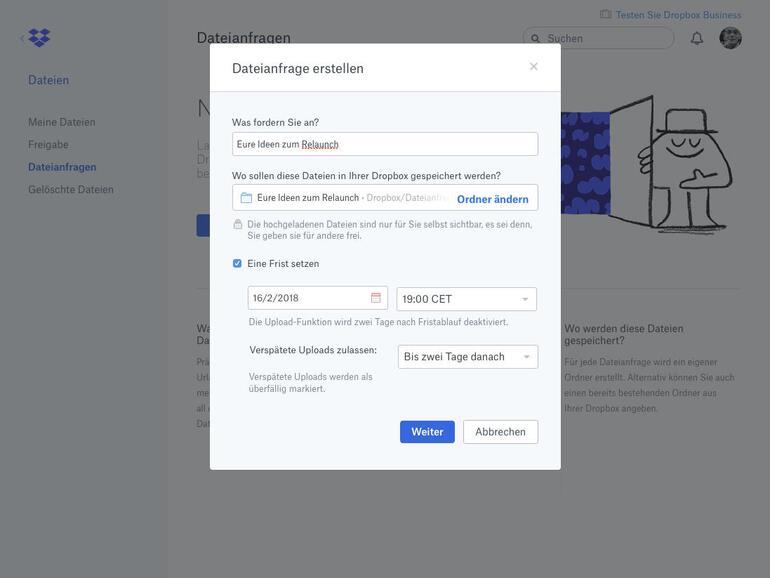770x578 pixels.
Task: Open the account avatar menu
Action: pos(730,38)
